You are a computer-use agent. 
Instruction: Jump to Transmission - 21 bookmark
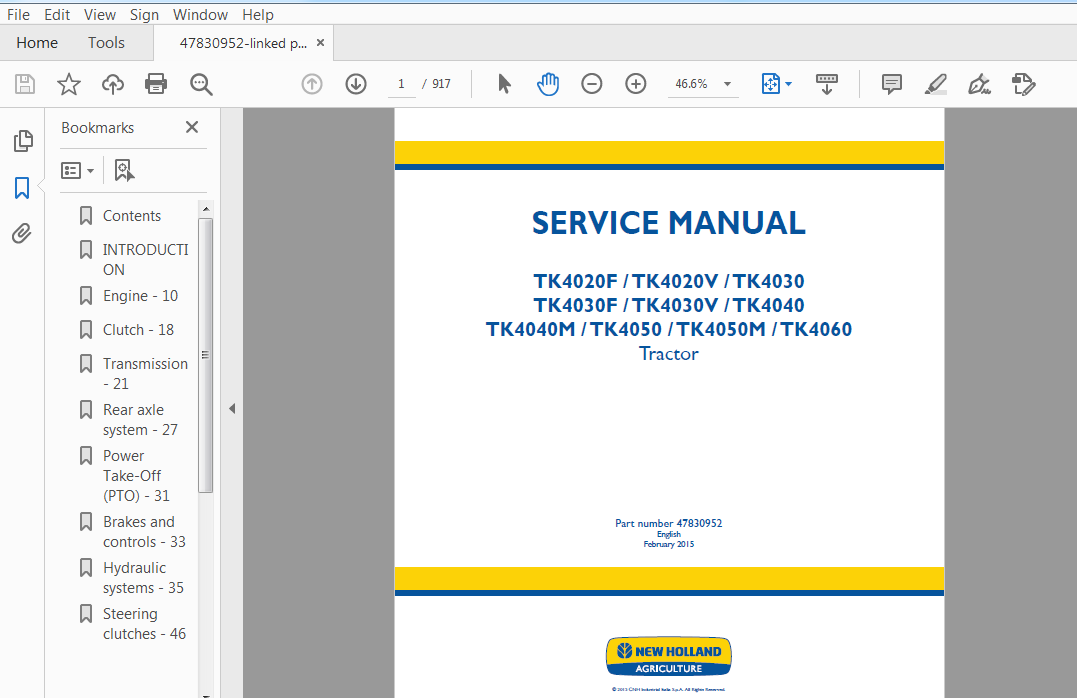pyautogui.click(x=145, y=373)
